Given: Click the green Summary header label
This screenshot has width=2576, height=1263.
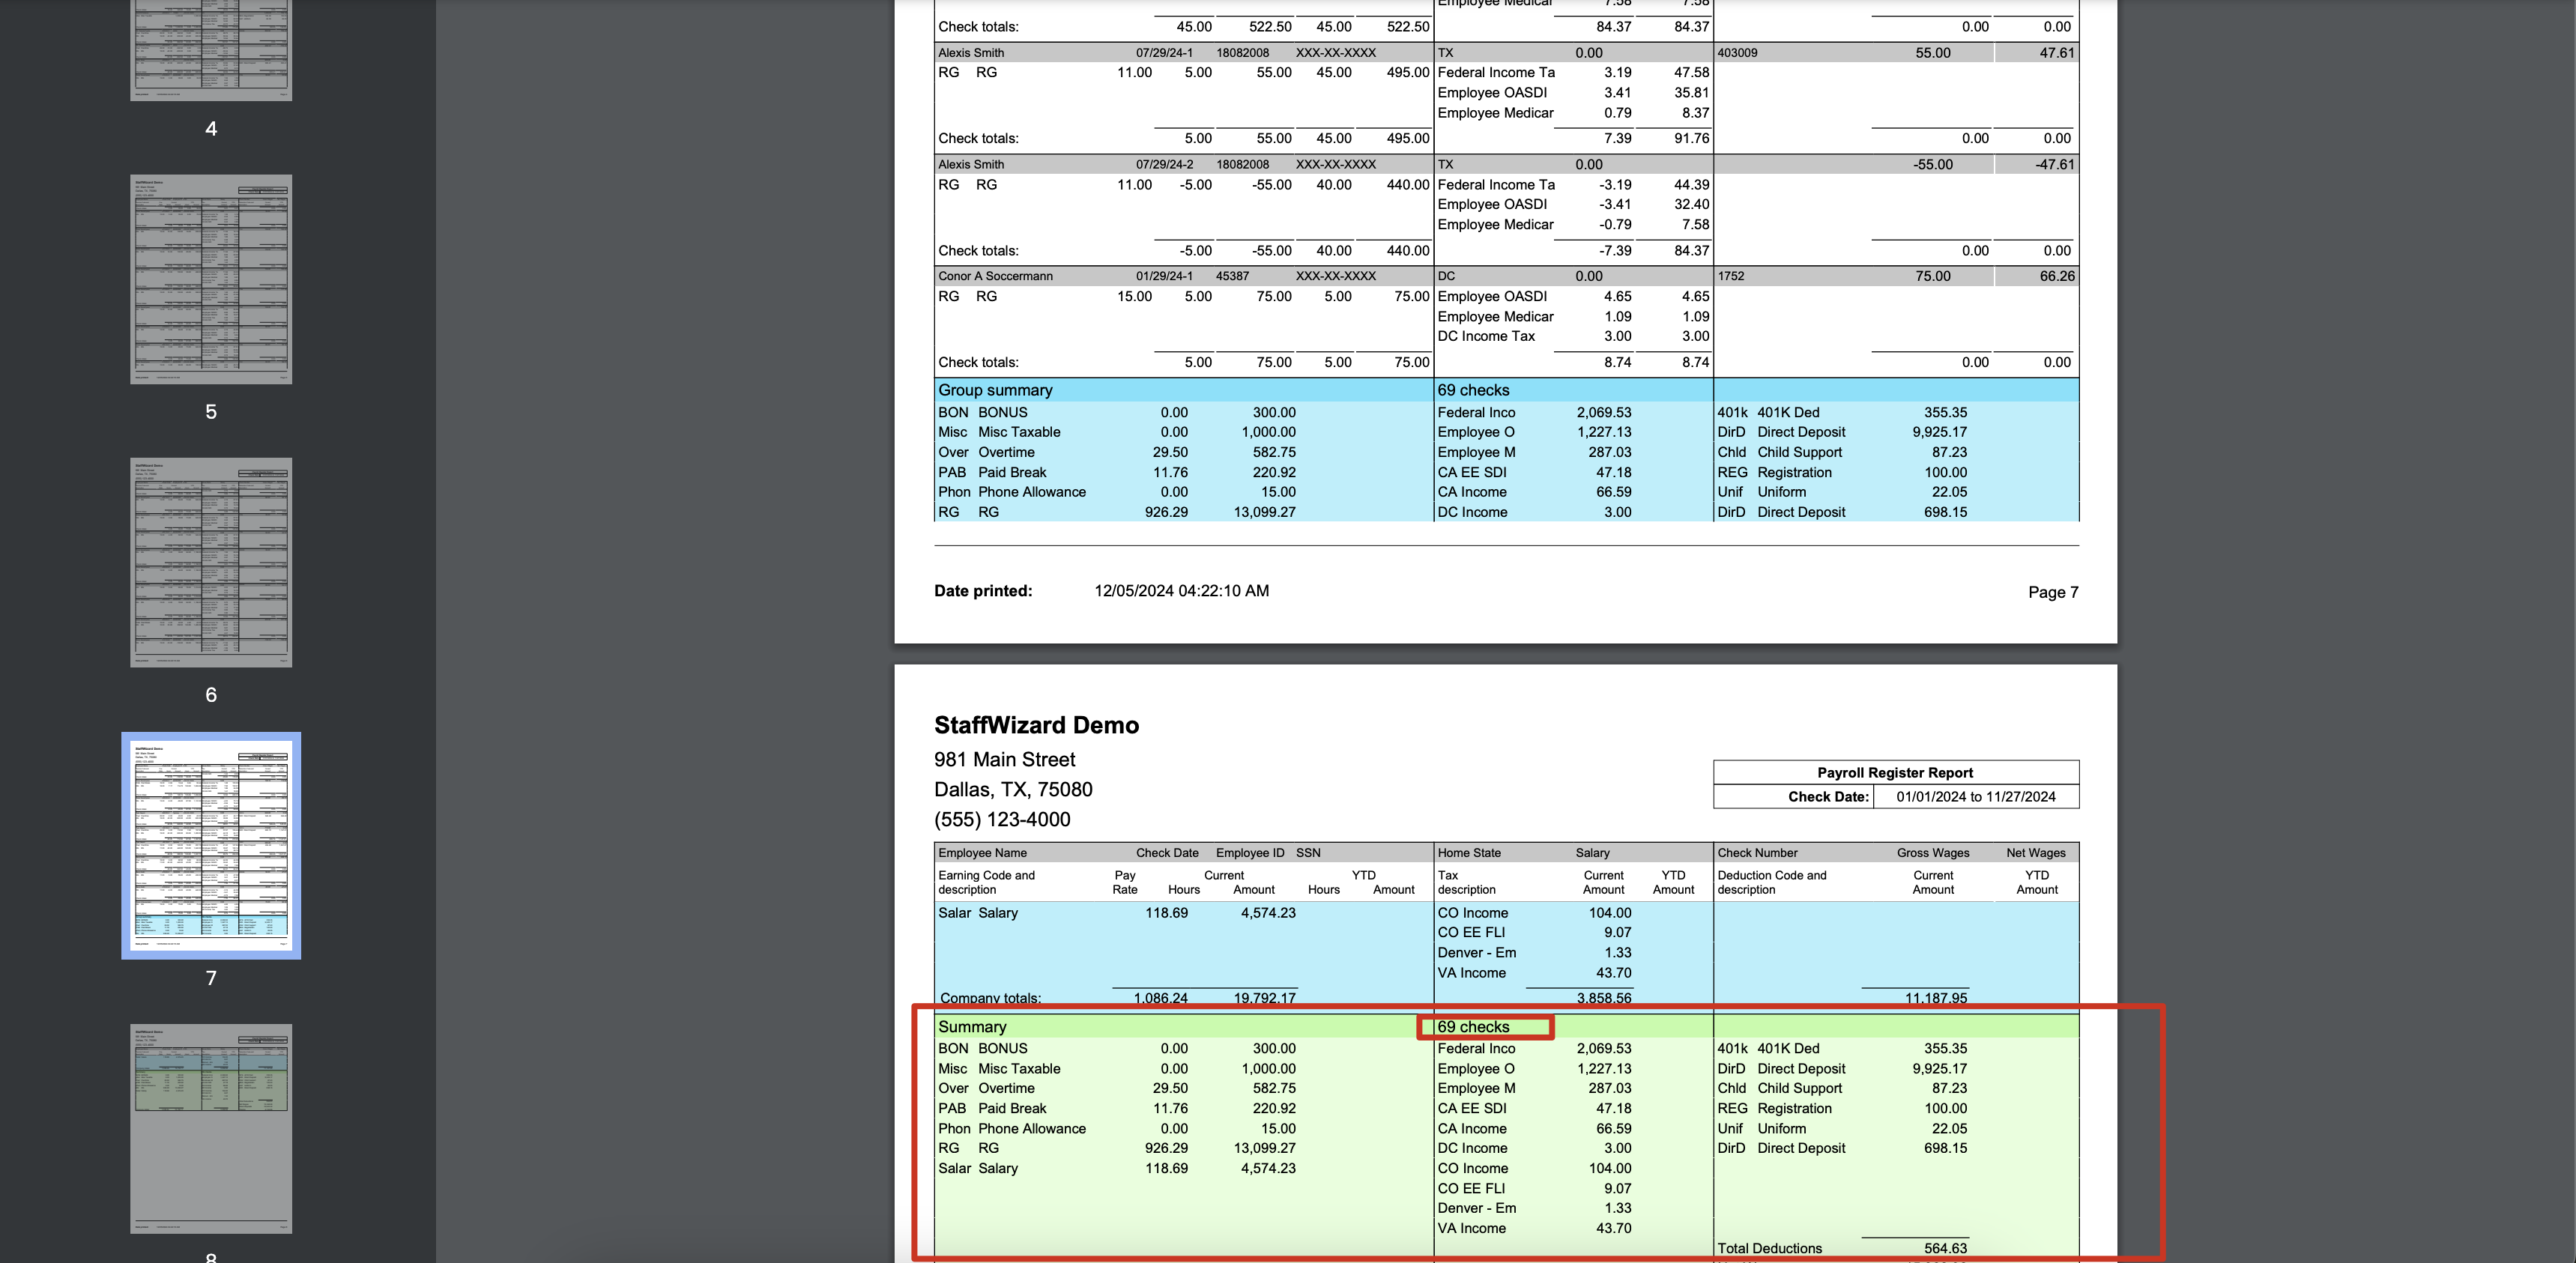Looking at the screenshot, I should click(972, 1027).
